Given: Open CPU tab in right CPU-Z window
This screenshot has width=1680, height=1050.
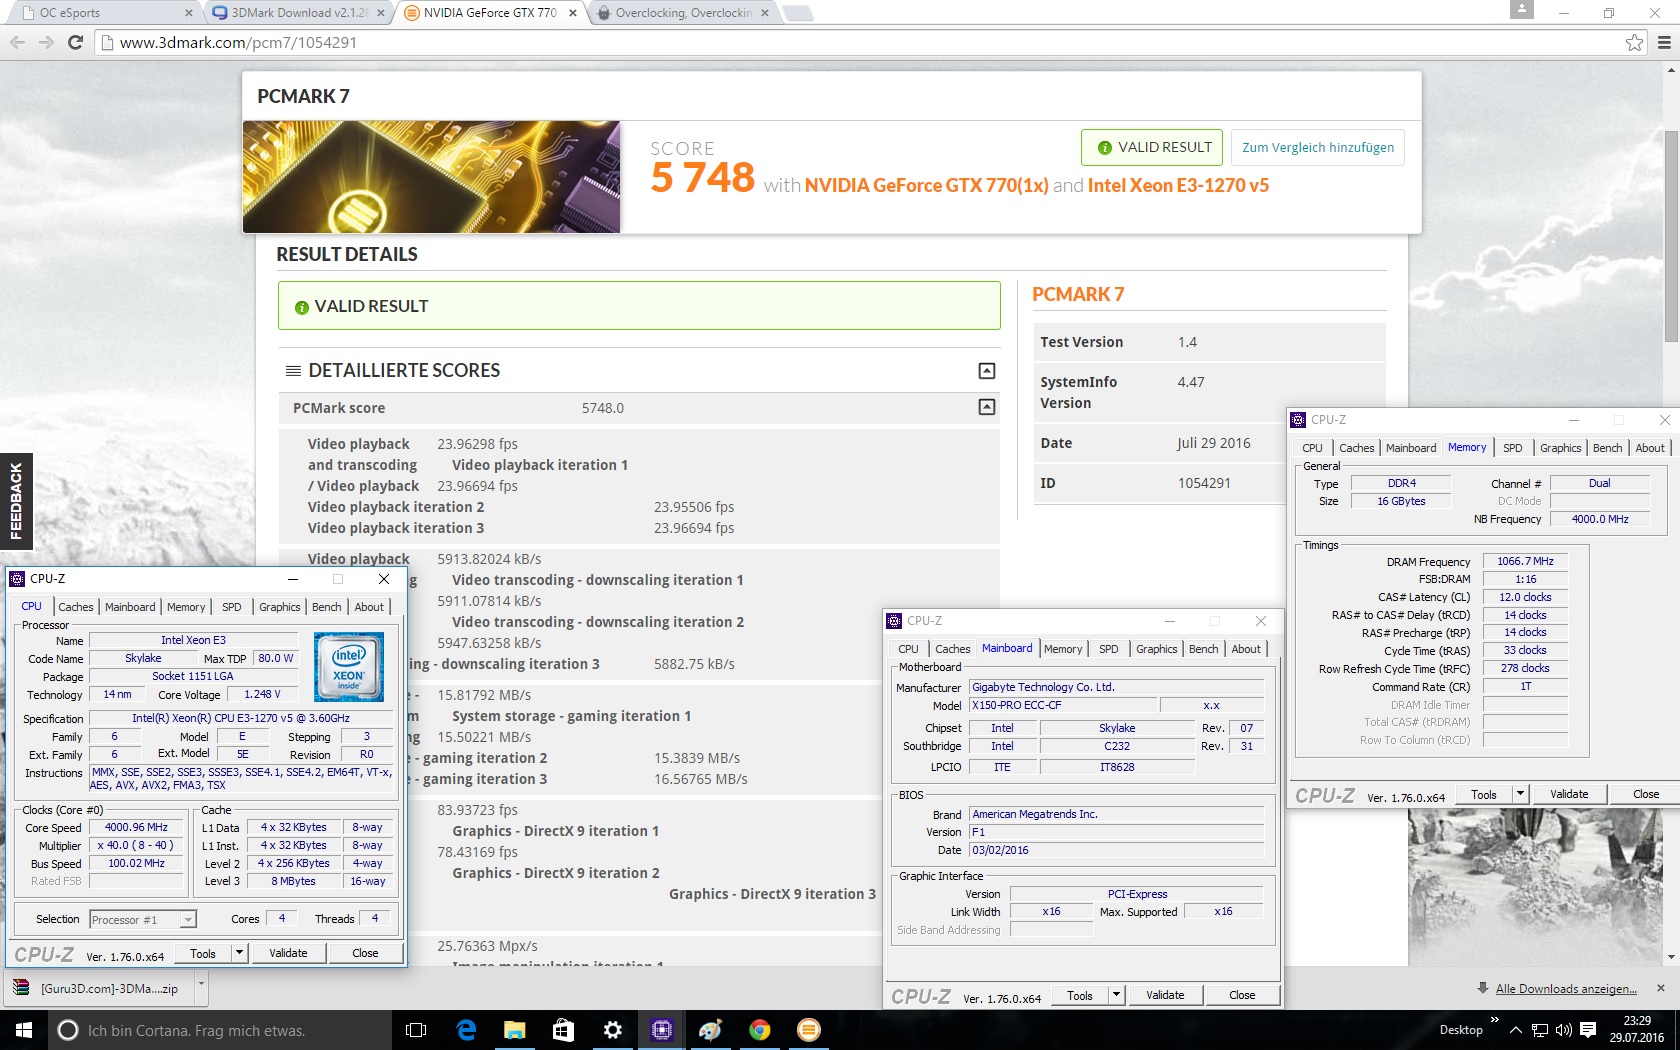Looking at the screenshot, I should (x=1313, y=448).
